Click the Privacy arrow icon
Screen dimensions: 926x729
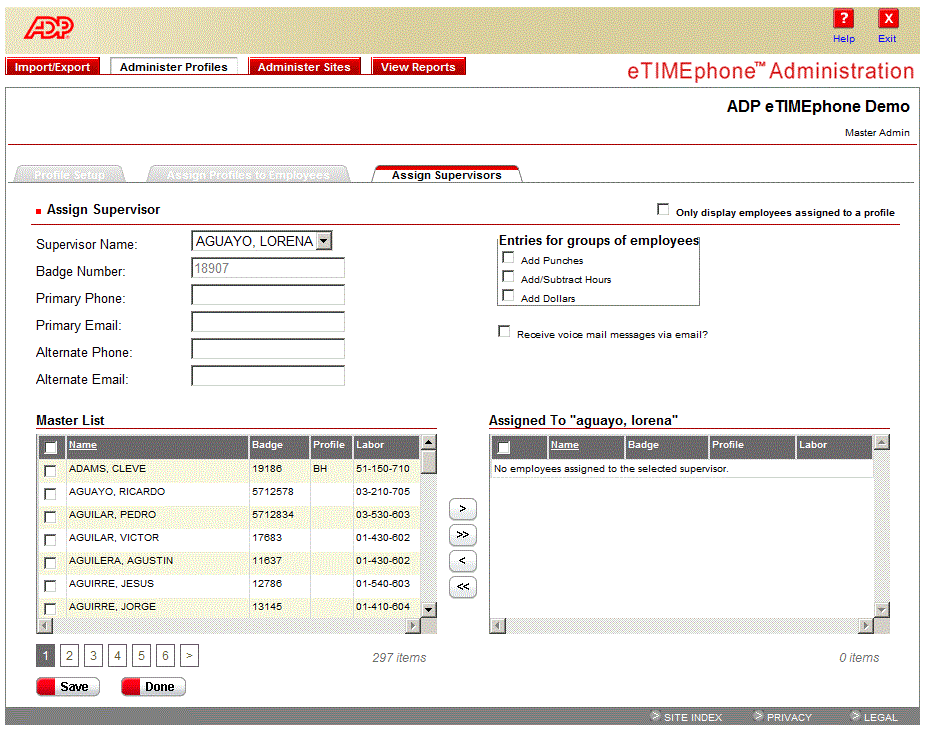(x=758, y=716)
